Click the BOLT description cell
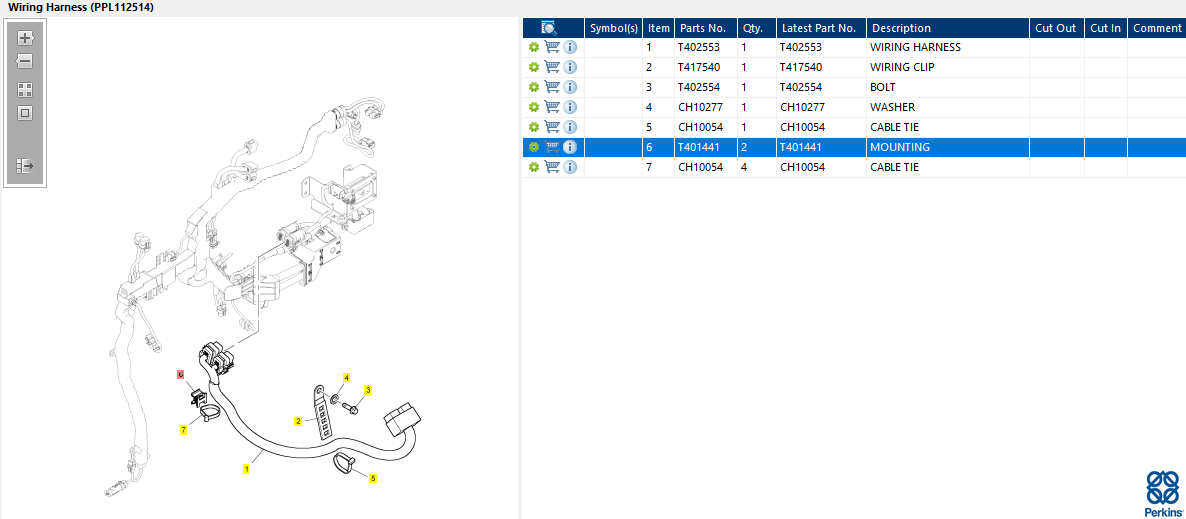This screenshot has width=1186, height=519. tap(948, 87)
